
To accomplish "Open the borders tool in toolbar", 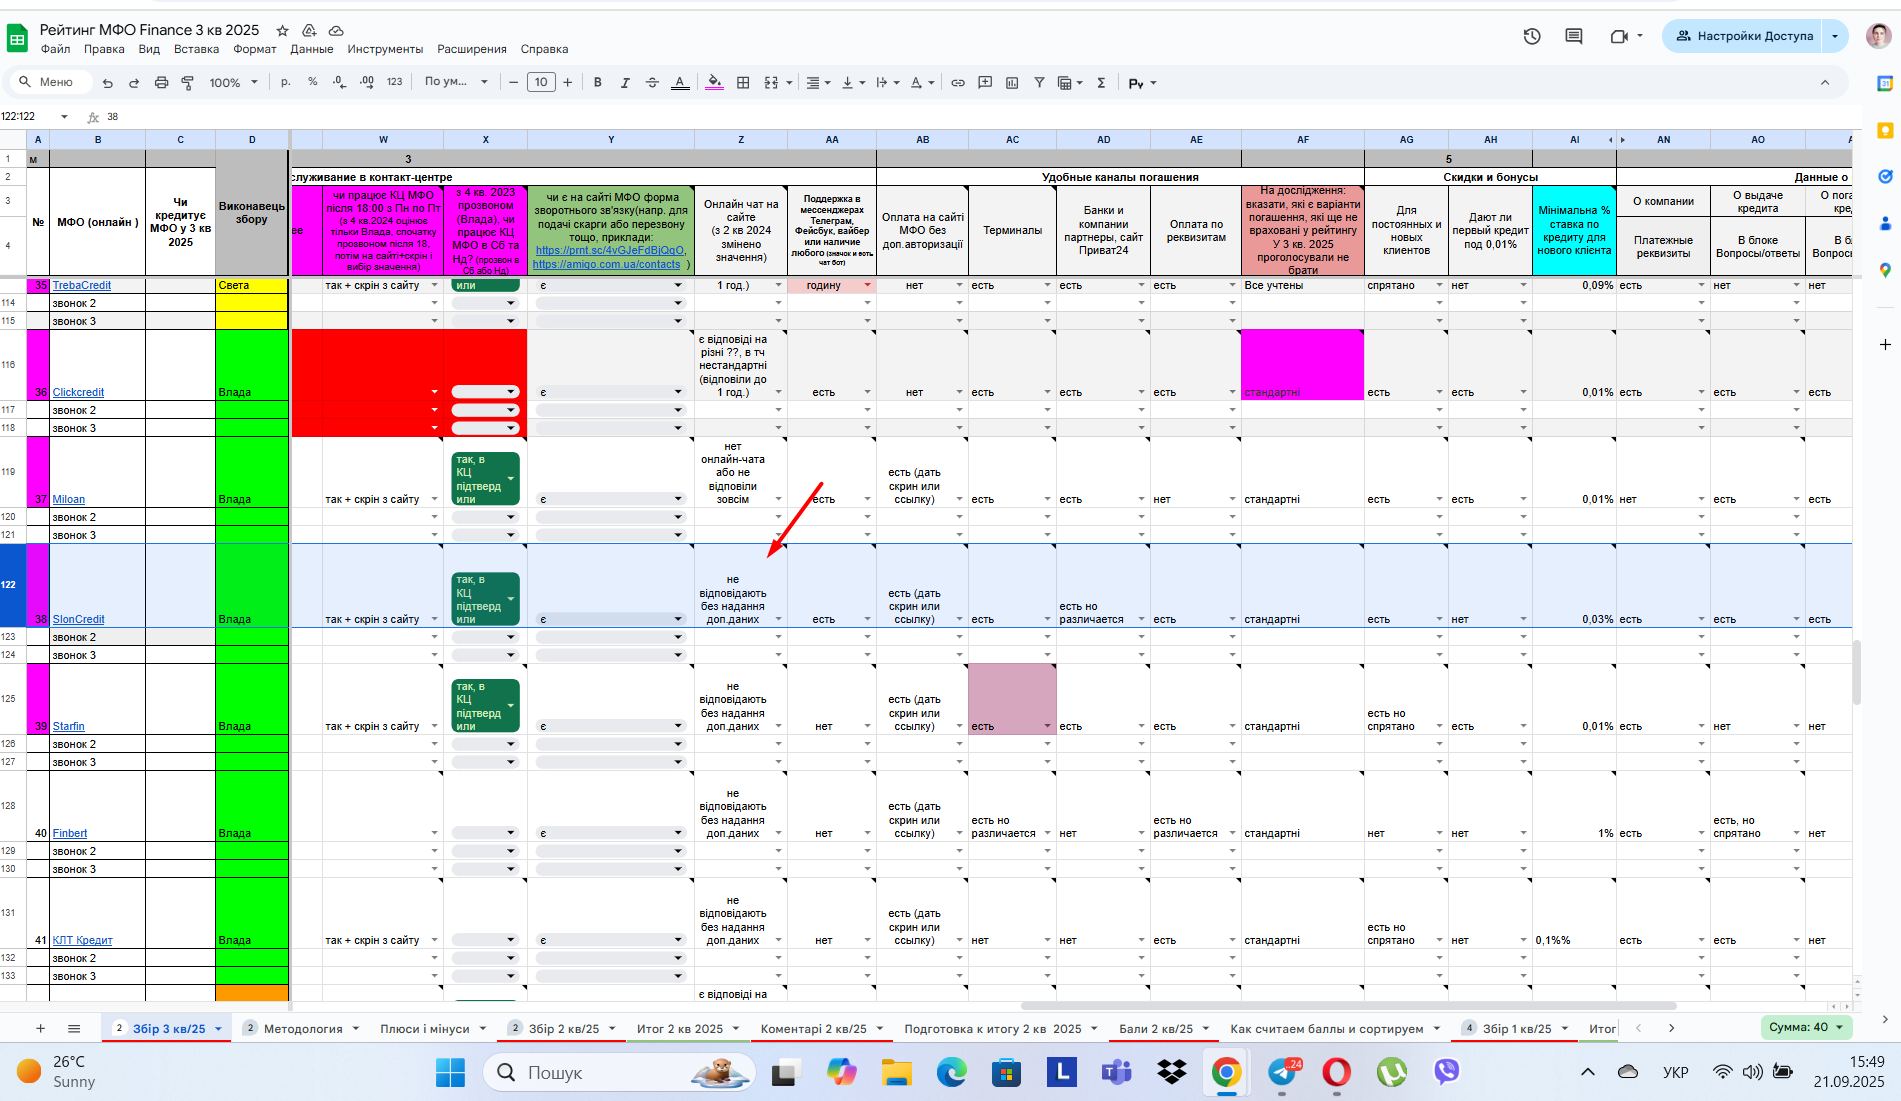I will [x=743, y=83].
